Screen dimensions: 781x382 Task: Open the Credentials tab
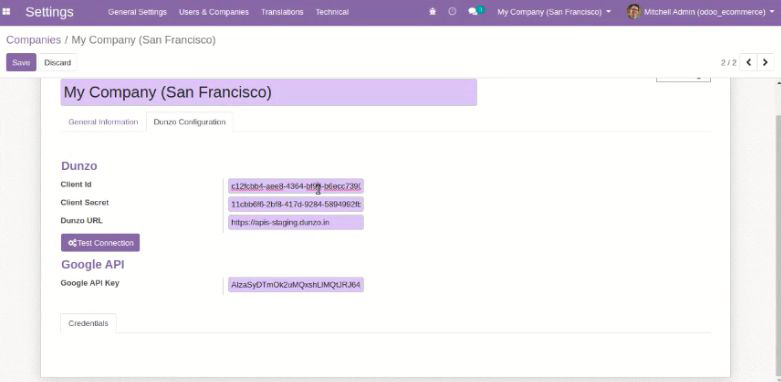click(88, 323)
